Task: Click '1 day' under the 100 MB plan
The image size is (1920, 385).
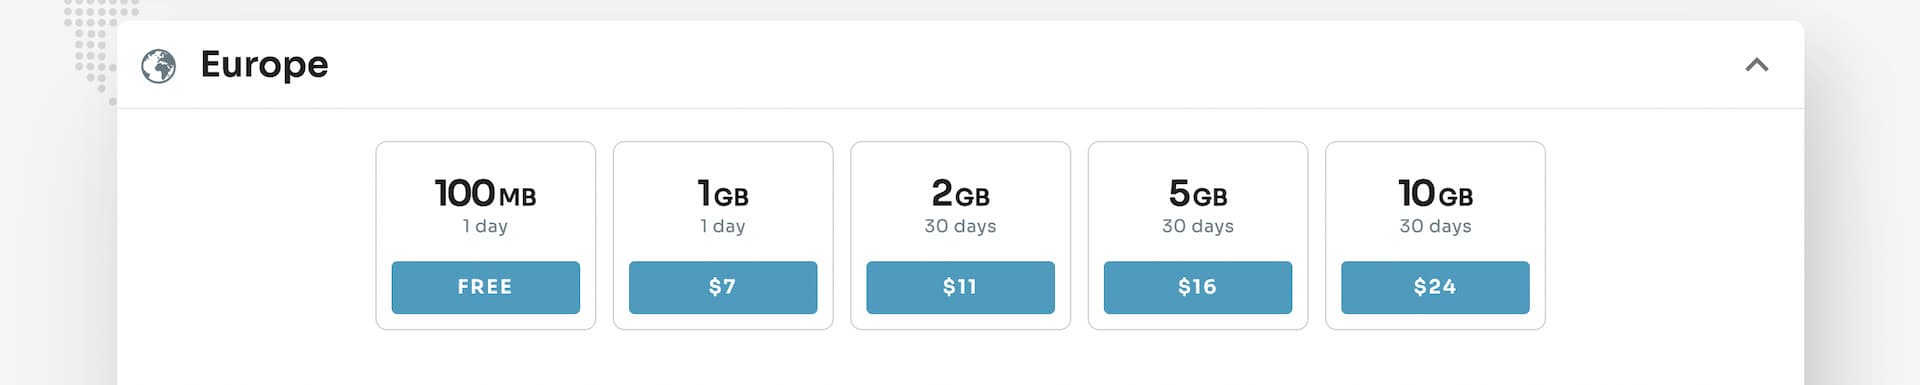Action: 485,226
